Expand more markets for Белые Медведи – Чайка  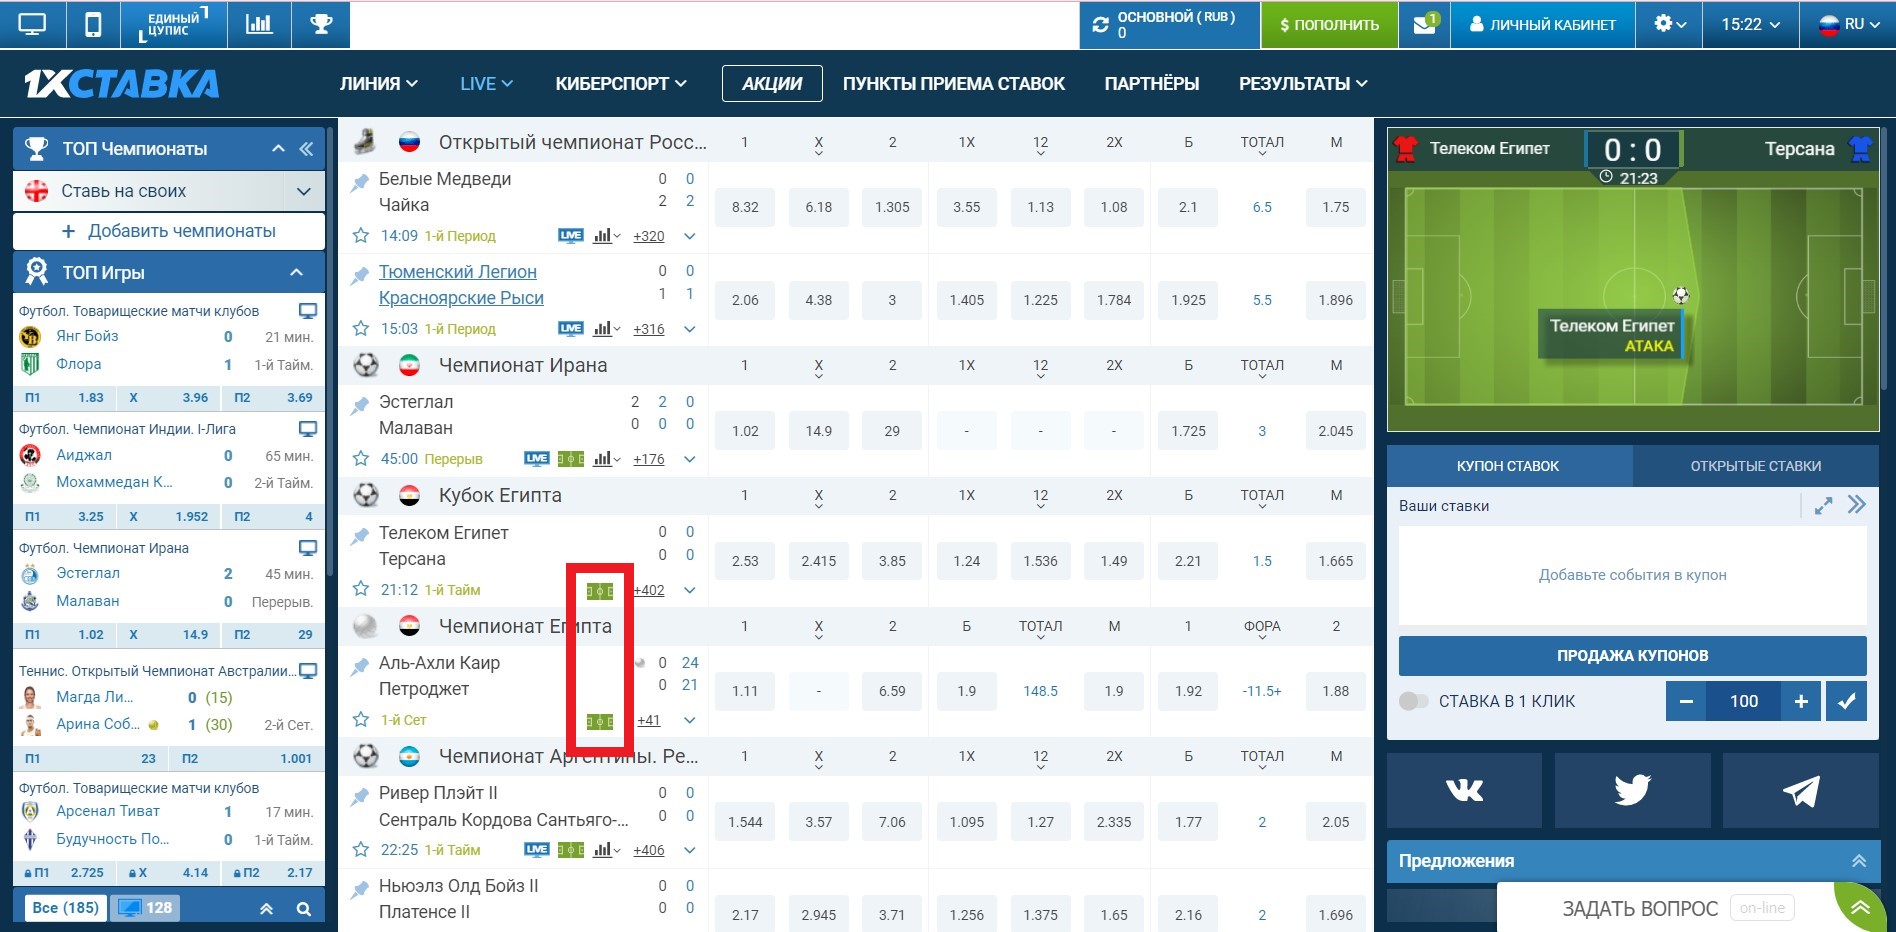689,236
